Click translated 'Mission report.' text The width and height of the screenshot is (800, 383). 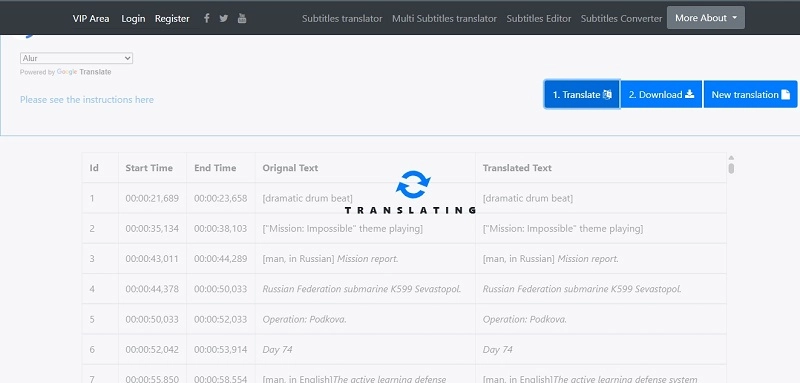588,259
